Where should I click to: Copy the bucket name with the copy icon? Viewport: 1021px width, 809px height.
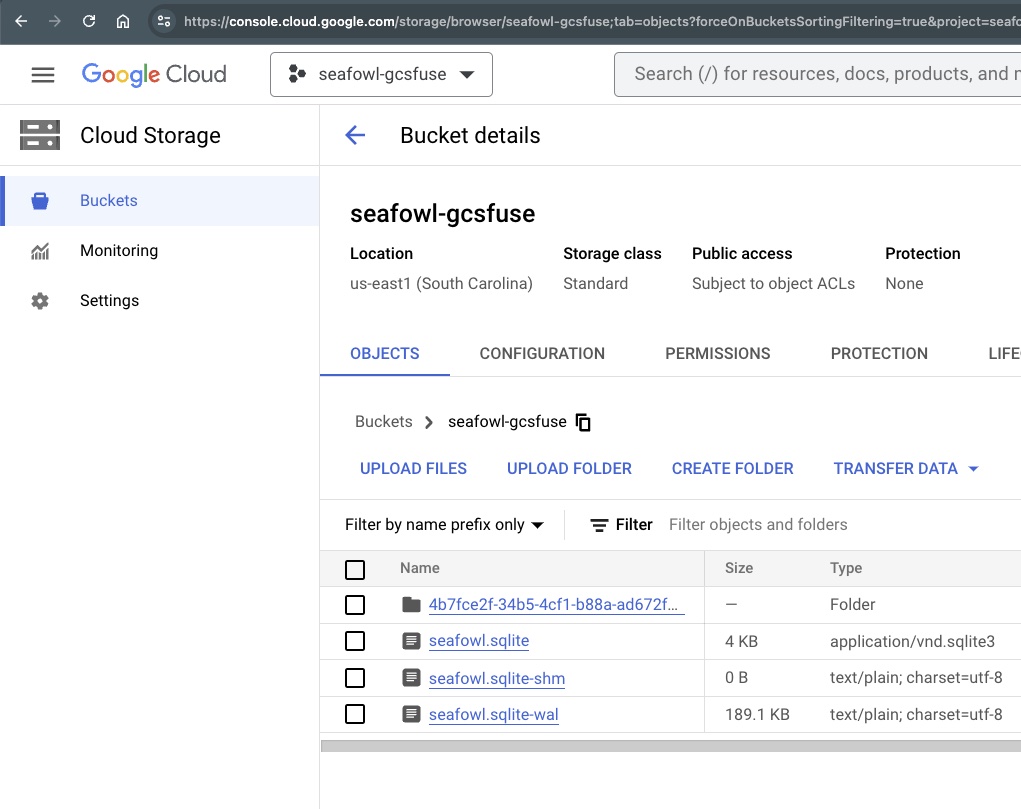(583, 422)
